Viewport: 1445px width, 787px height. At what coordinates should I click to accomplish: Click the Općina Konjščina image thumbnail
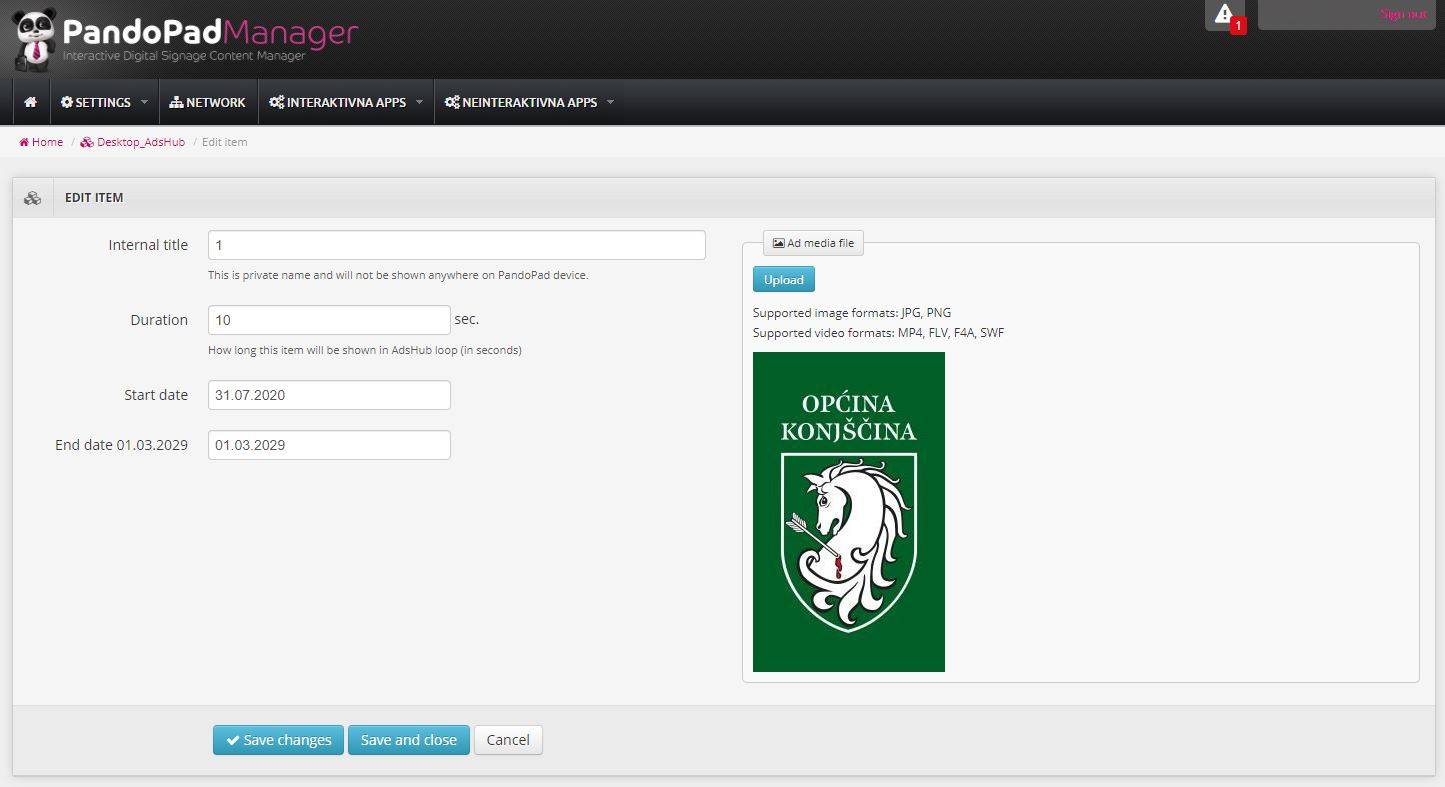pyautogui.click(x=849, y=512)
